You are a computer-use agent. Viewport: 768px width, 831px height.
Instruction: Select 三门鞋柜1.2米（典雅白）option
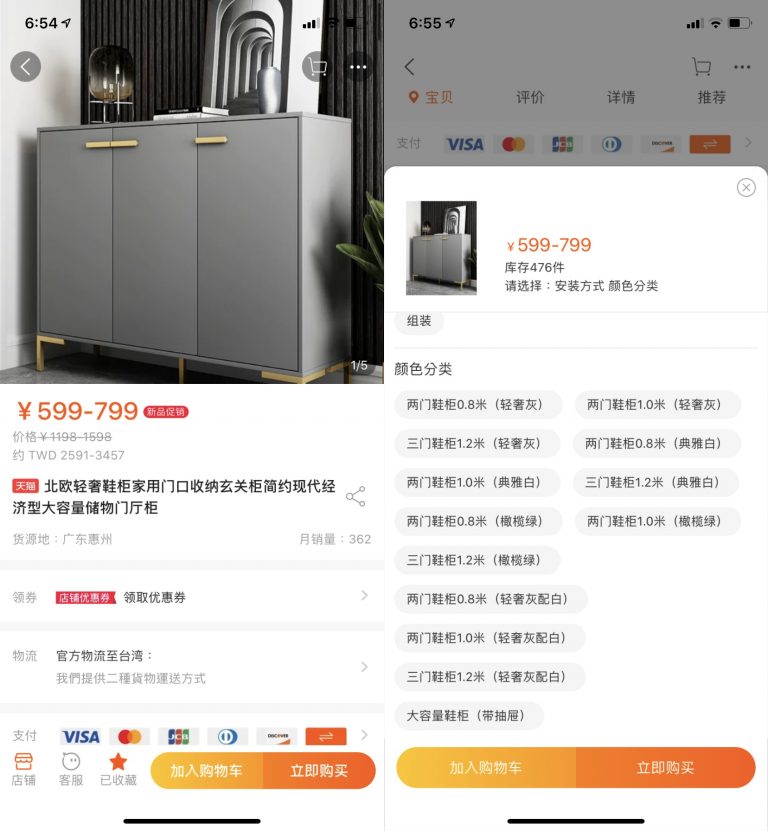click(x=655, y=482)
